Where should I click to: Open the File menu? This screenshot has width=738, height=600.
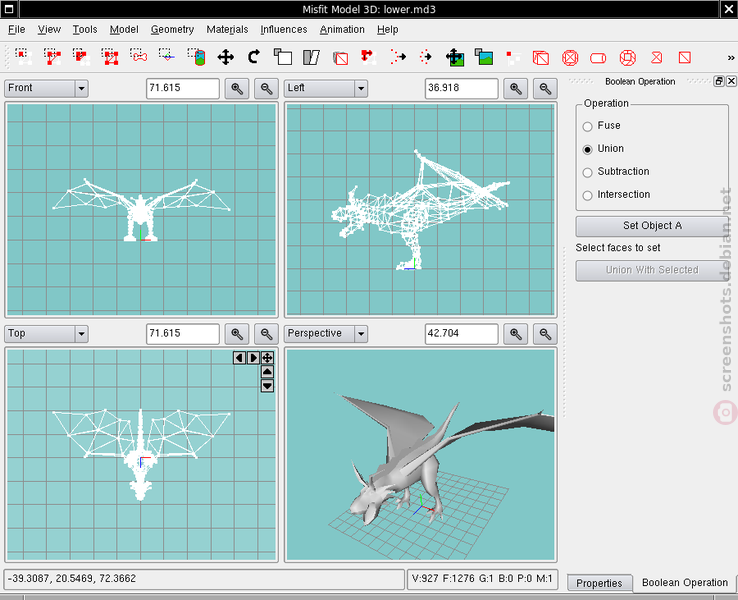point(16,30)
